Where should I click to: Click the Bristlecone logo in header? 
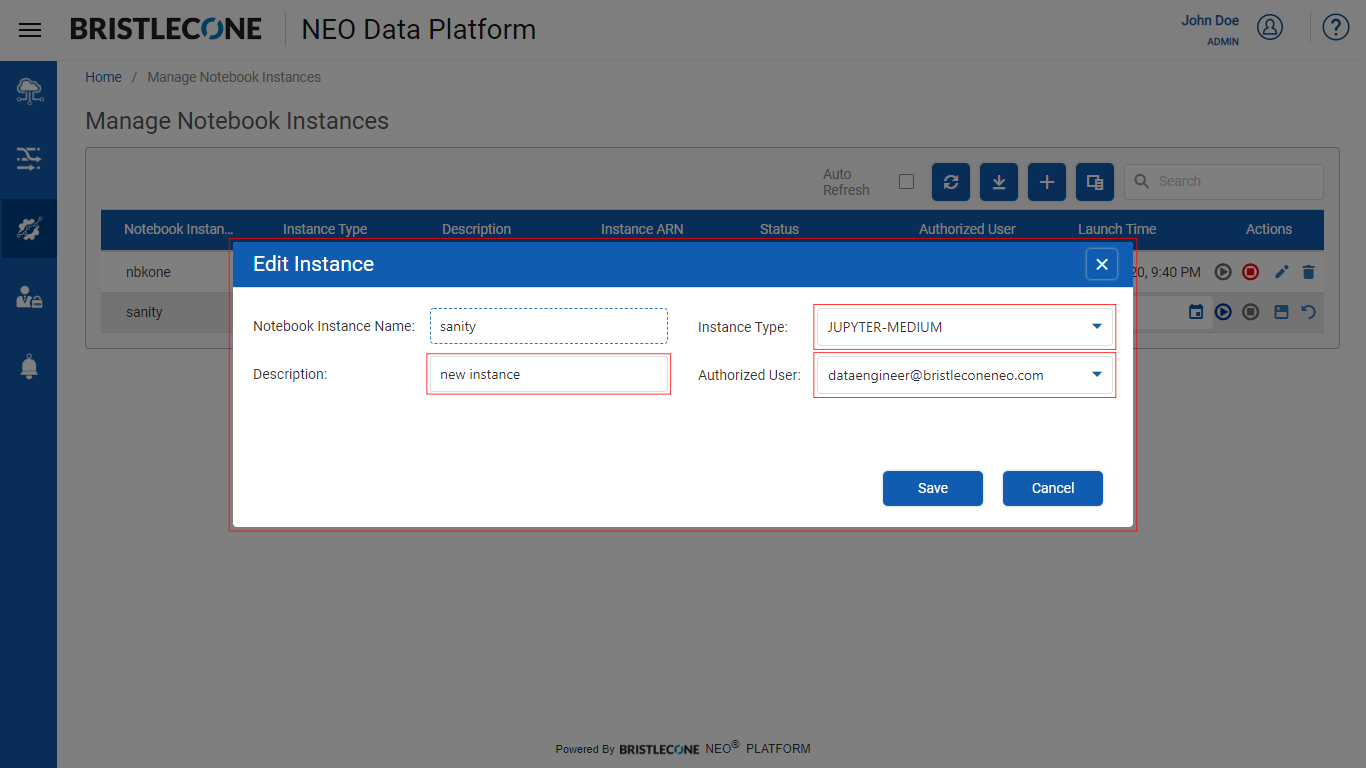coord(166,29)
